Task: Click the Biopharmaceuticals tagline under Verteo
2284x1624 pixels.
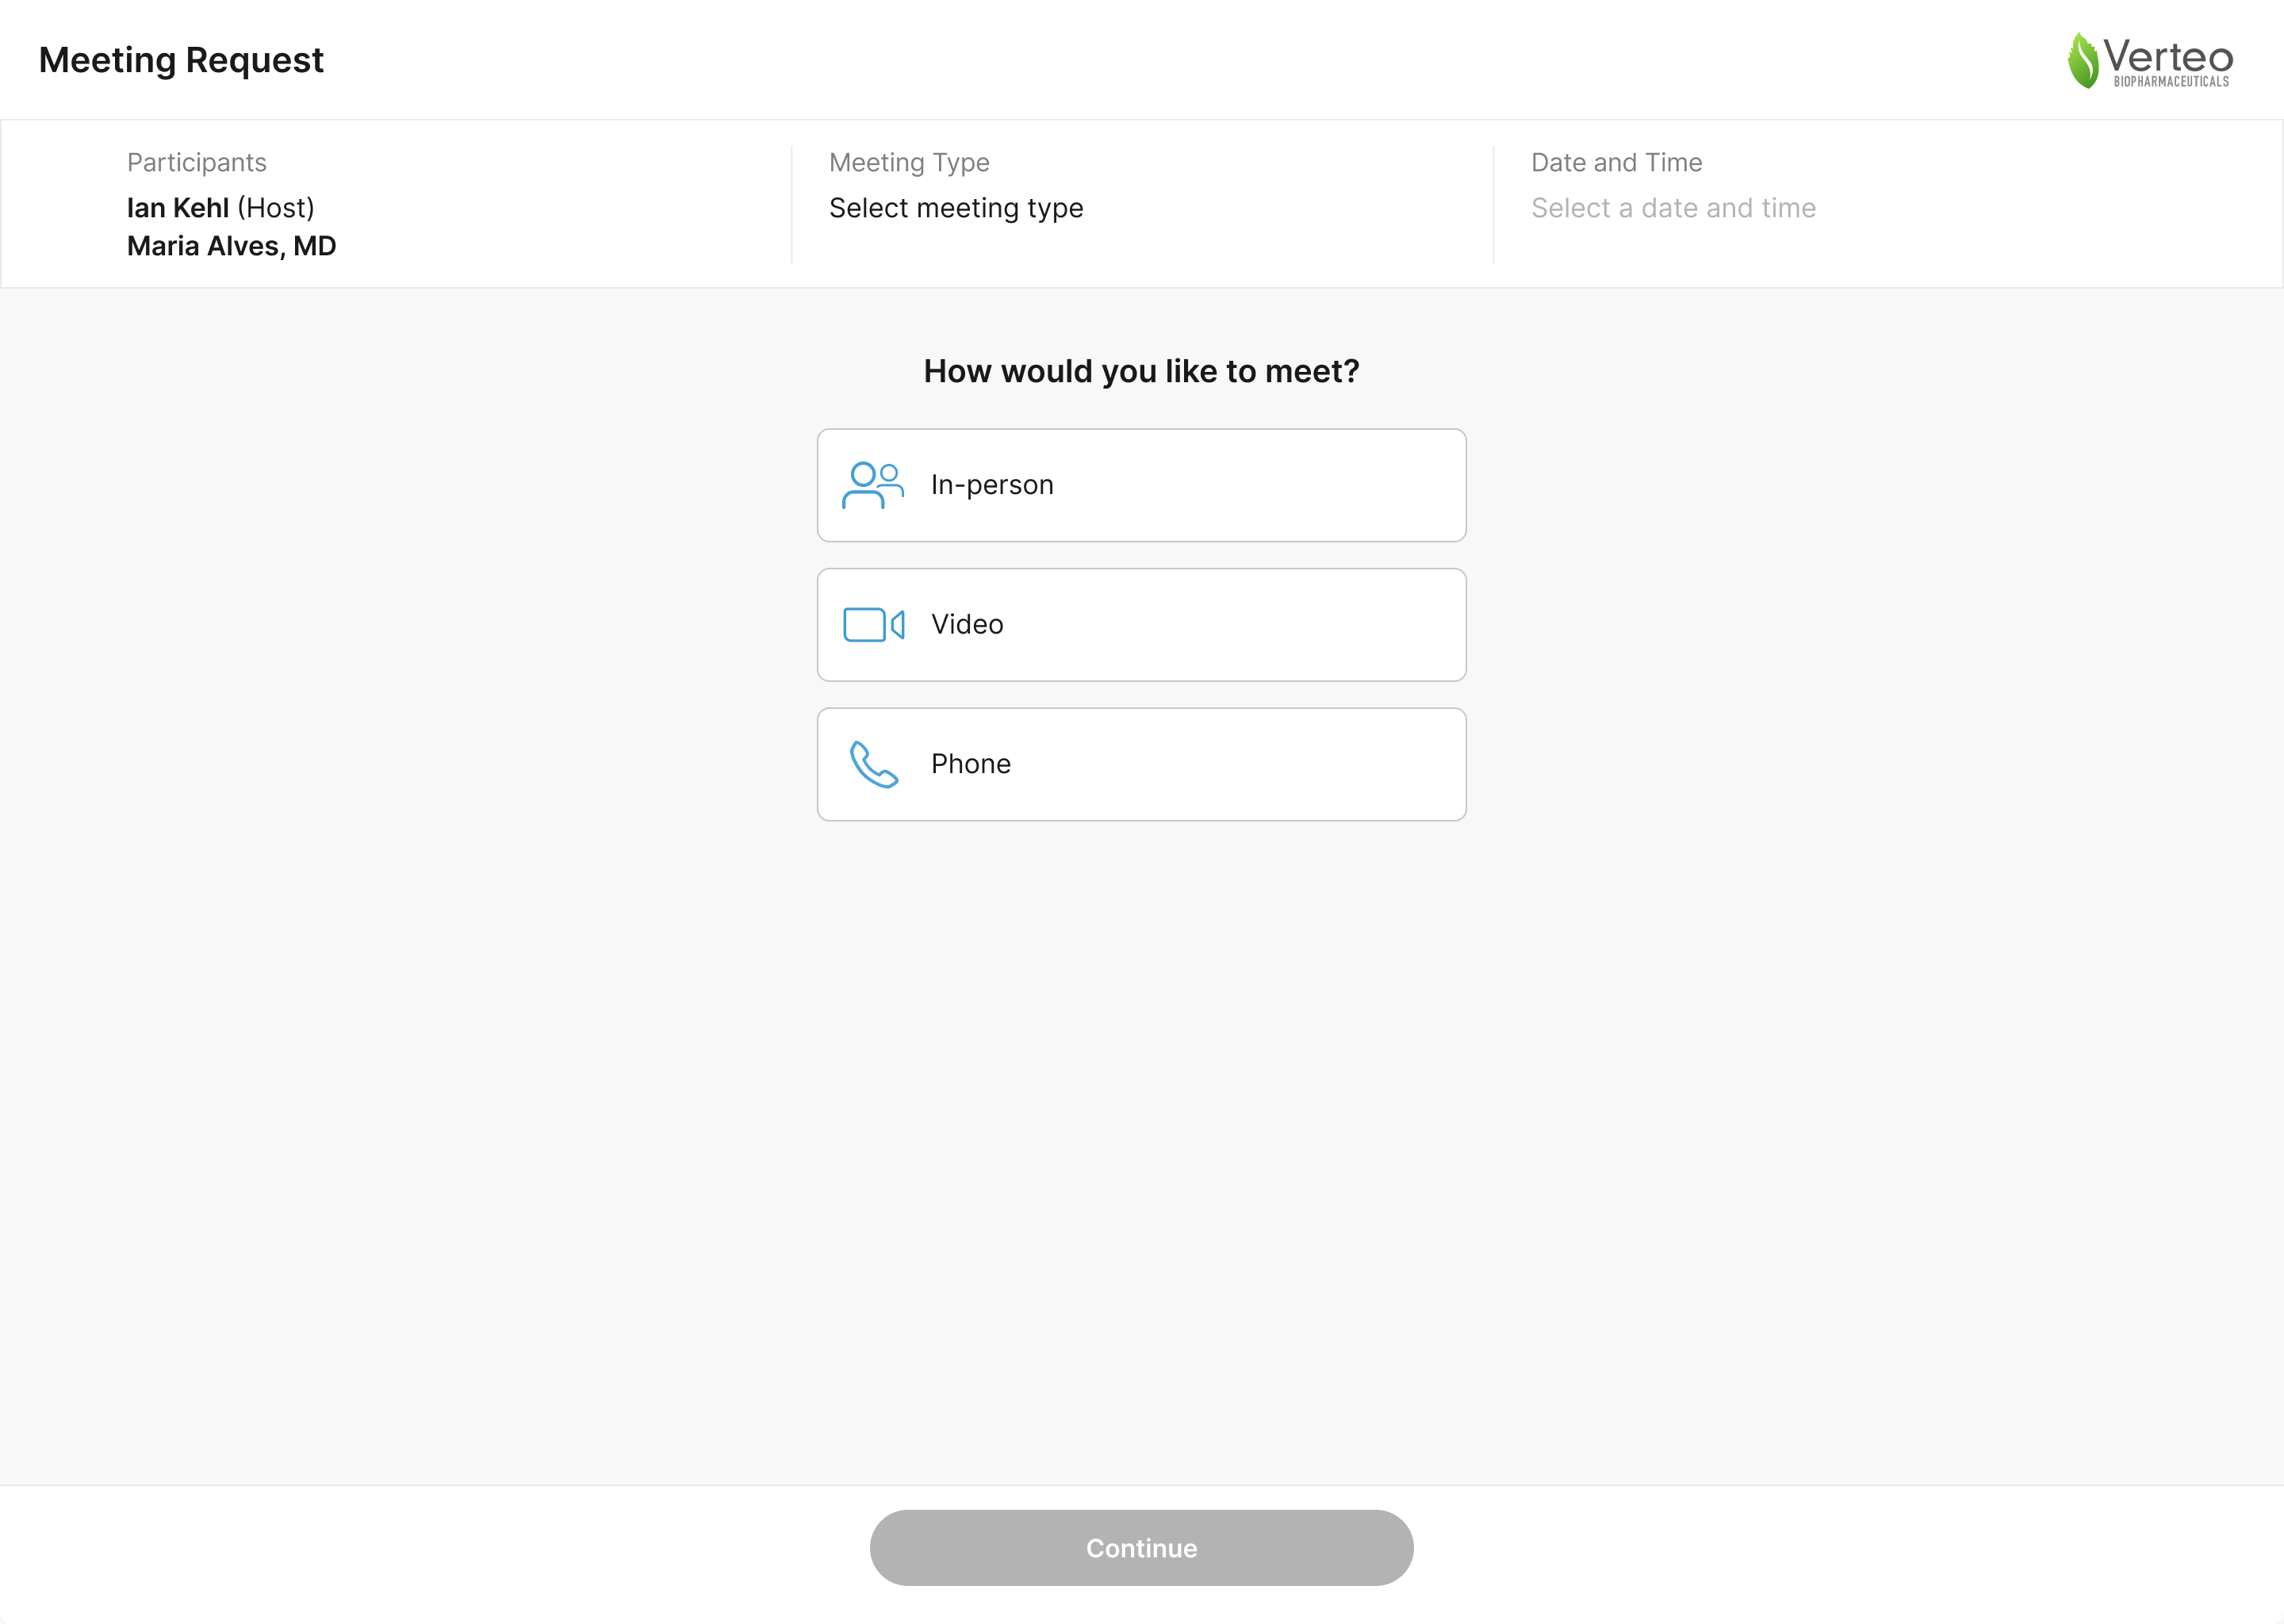Action: pyautogui.click(x=2171, y=82)
